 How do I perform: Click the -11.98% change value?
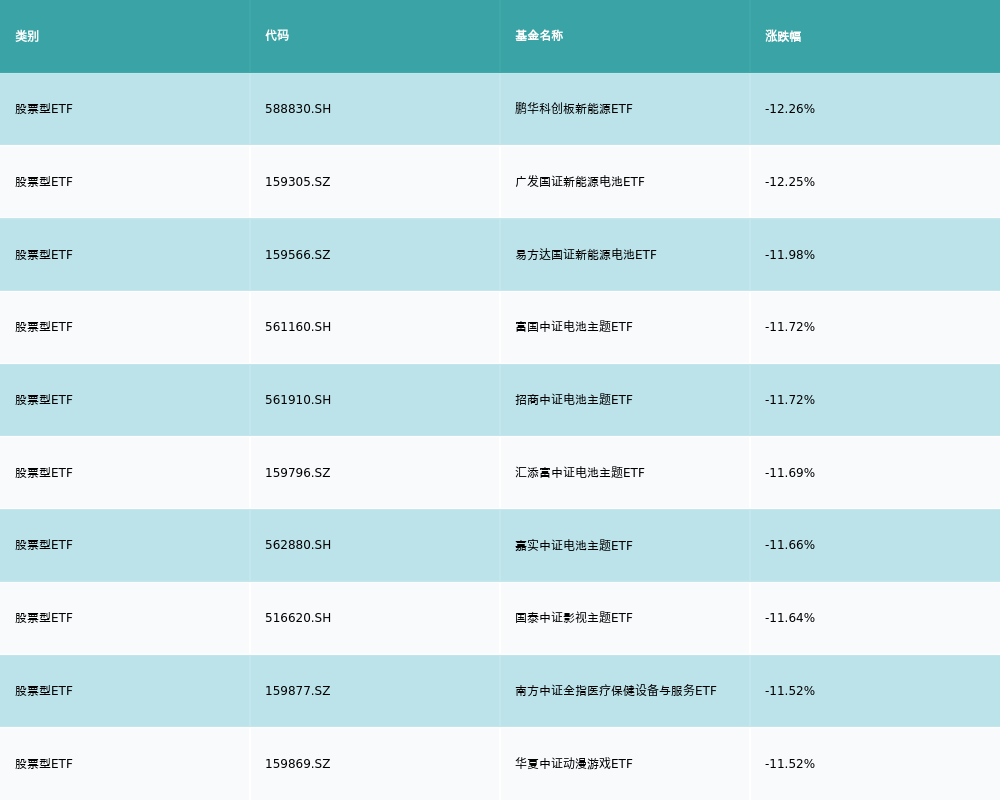click(790, 255)
